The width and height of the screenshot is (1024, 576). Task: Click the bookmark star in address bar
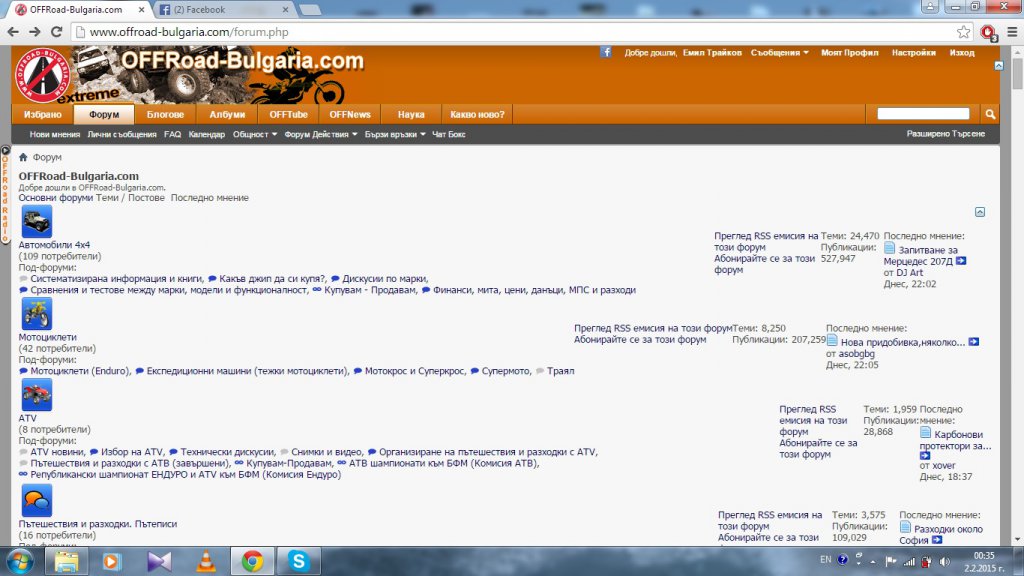[x=963, y=32]
